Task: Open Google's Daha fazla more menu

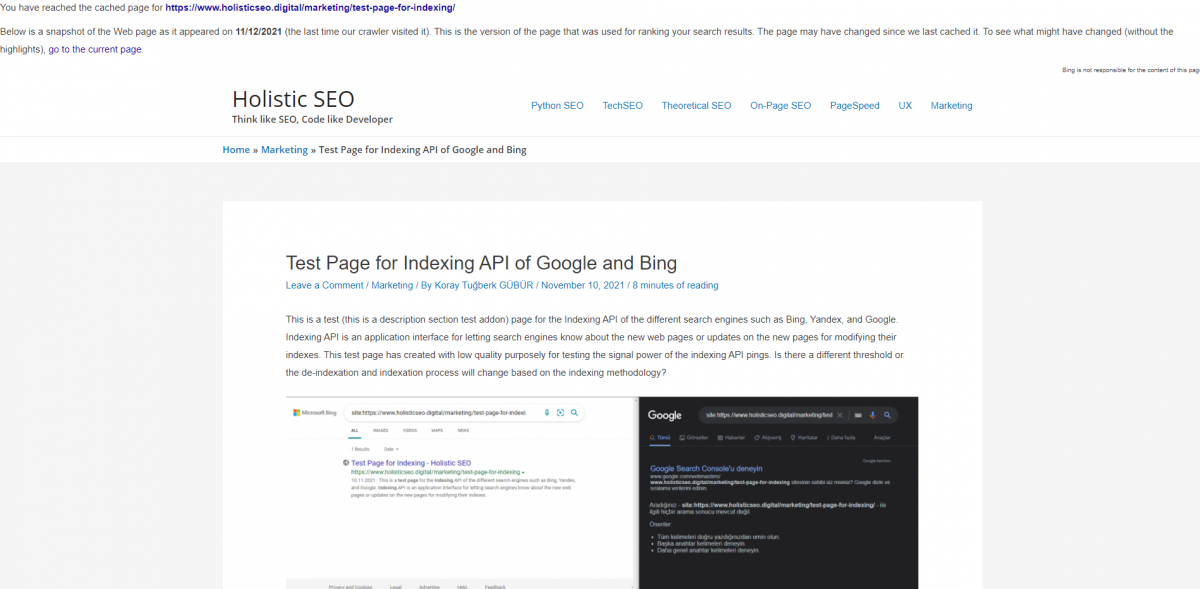Action: pos(841,438)
